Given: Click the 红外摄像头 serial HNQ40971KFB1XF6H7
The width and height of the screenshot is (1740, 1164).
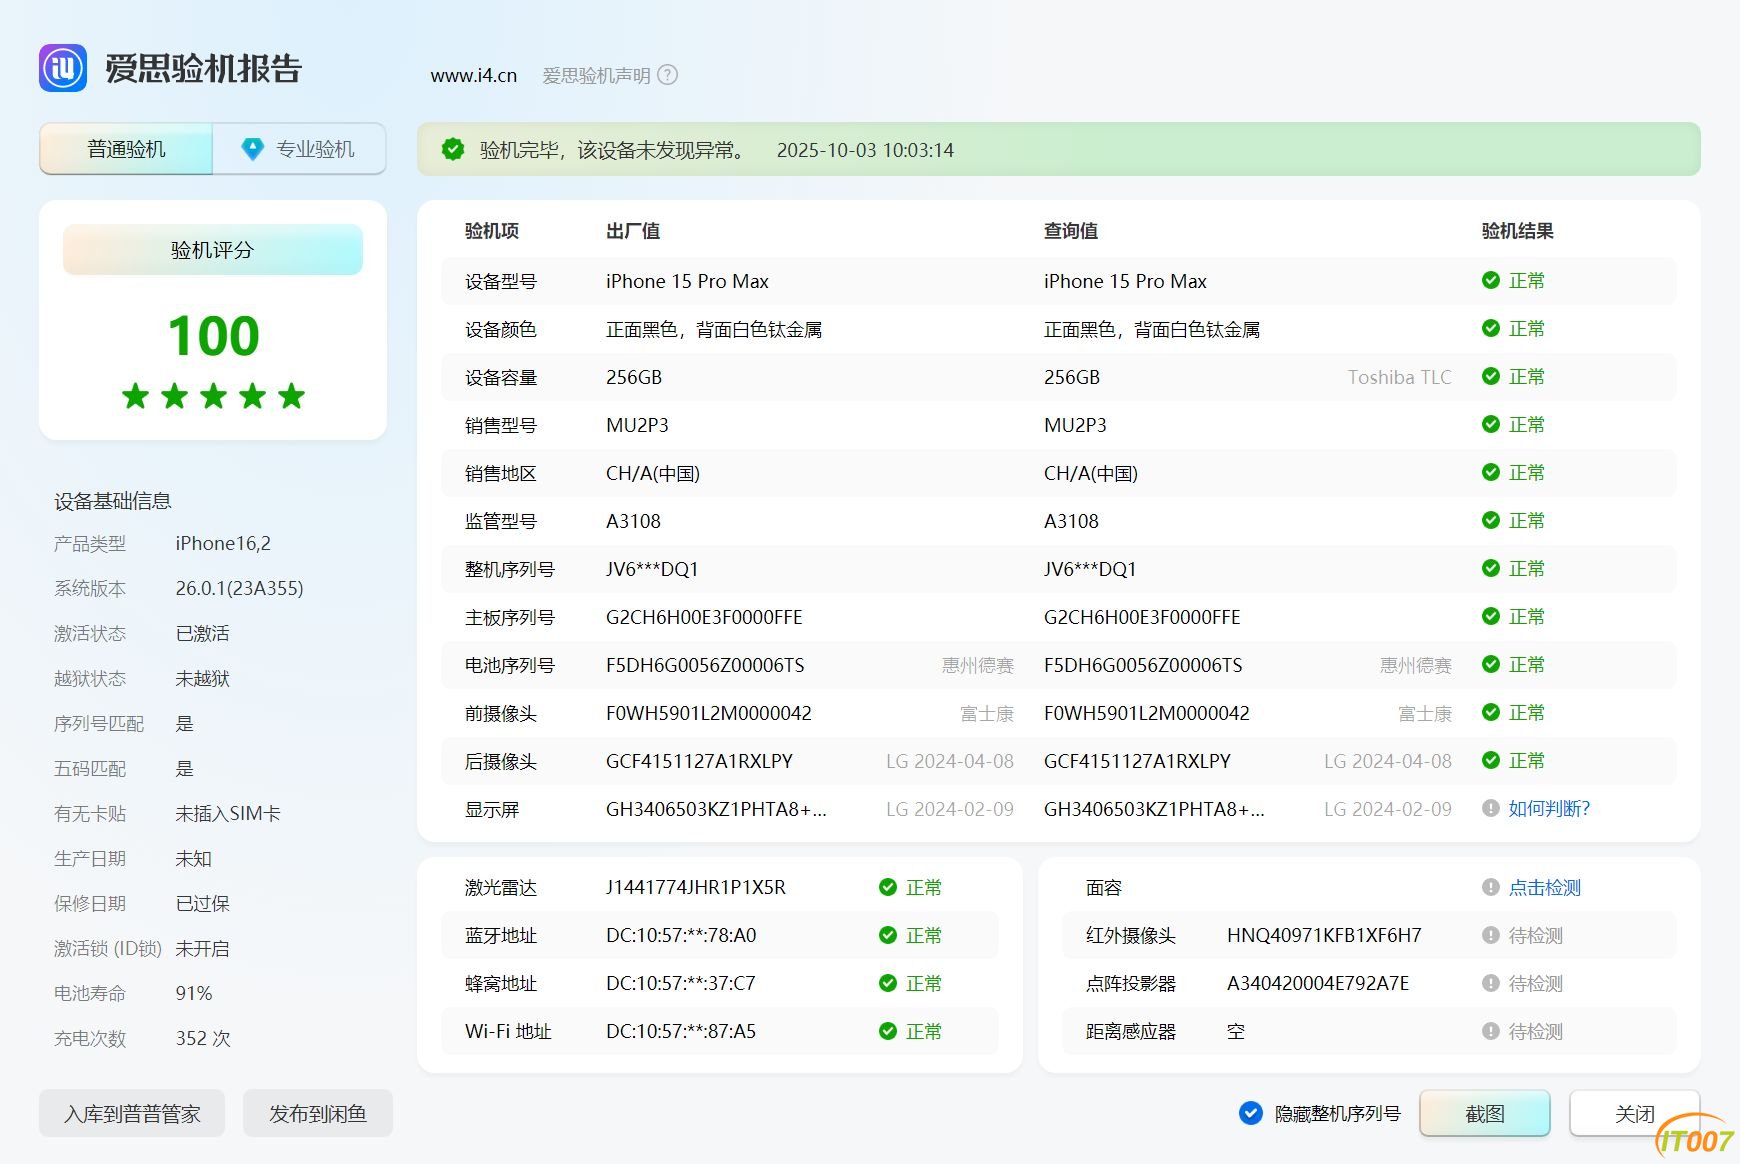Looking at the screenshot, I should [1324, 936].
